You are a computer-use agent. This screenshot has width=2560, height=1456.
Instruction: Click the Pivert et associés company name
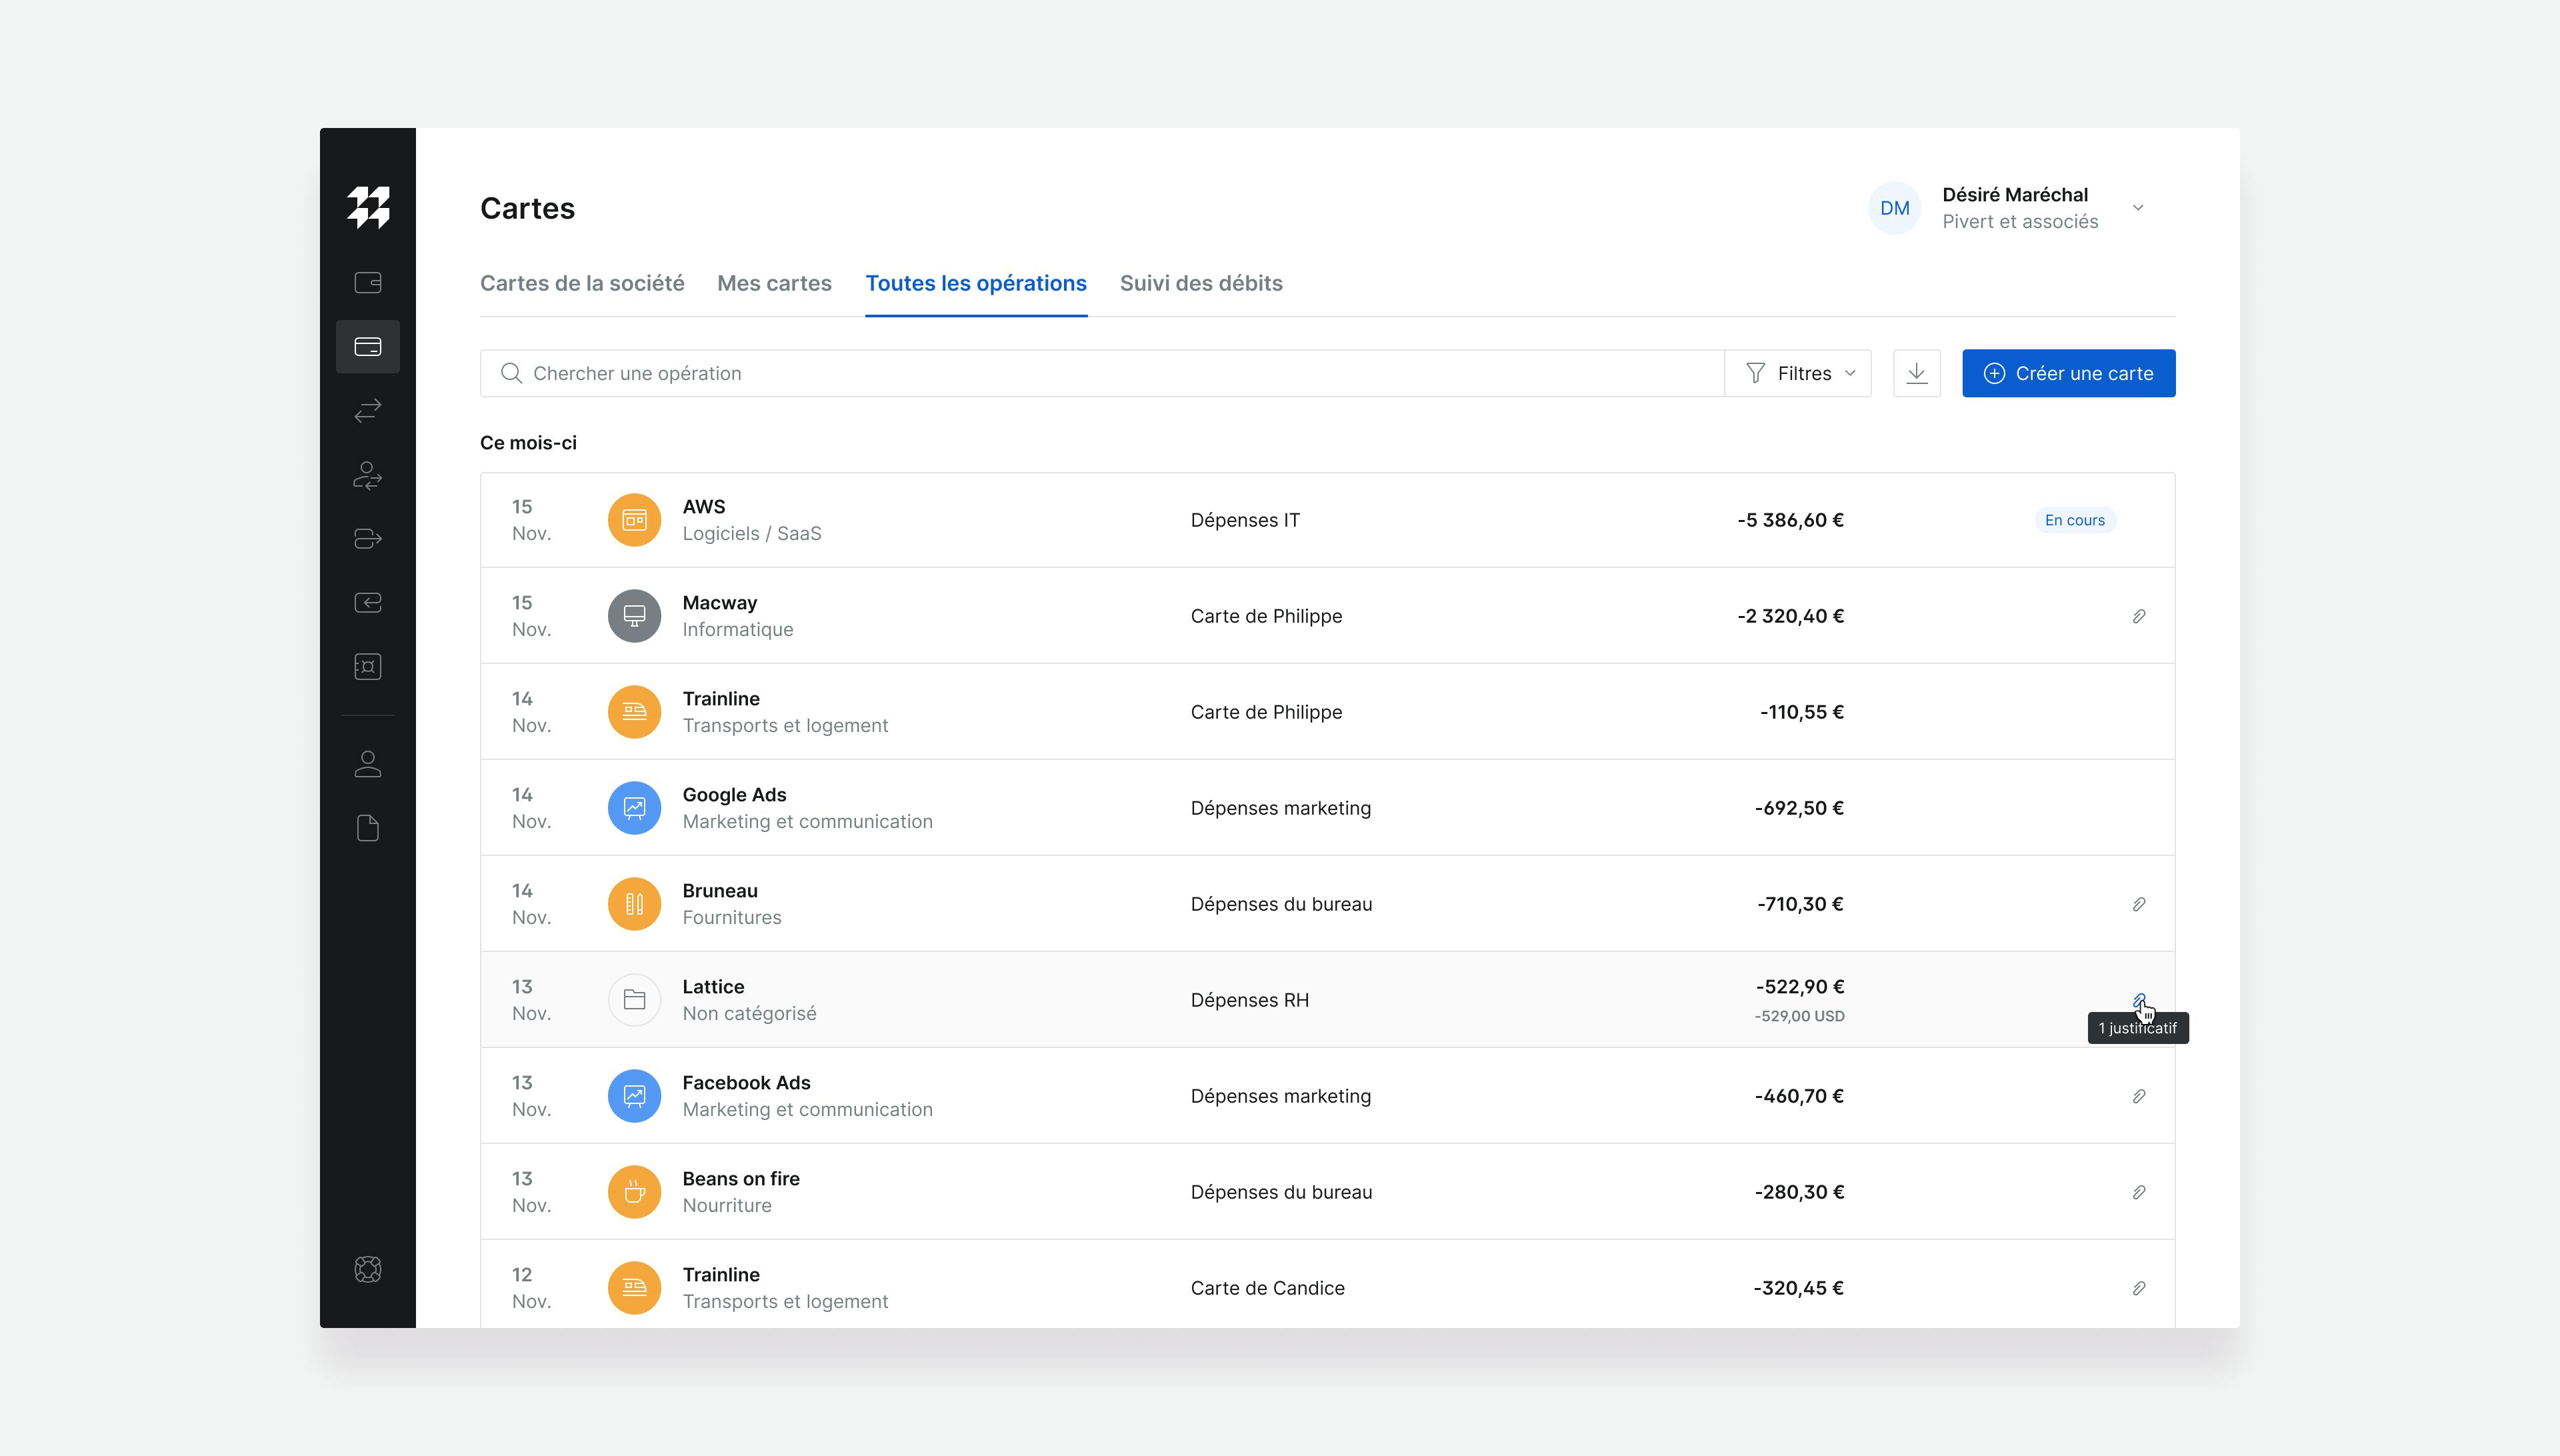click(2020, 222)
